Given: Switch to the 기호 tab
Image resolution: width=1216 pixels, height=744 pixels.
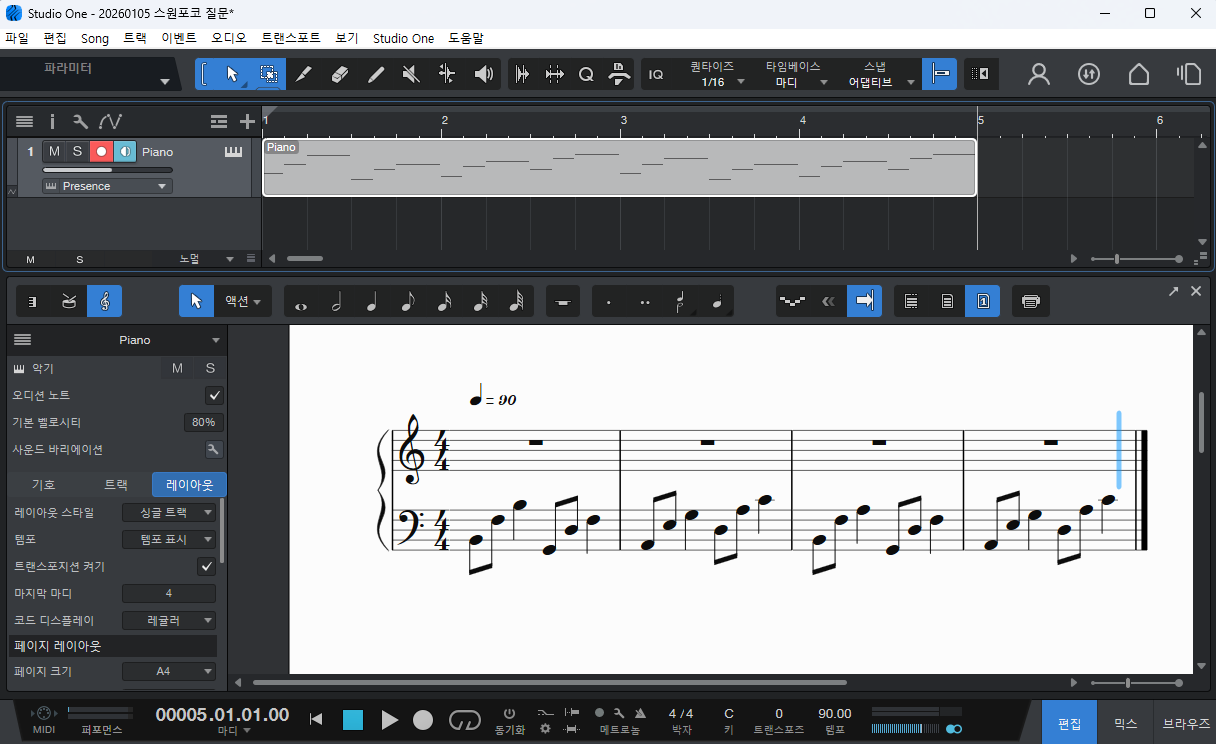Looking at the screenshot, I should point(44,485).
